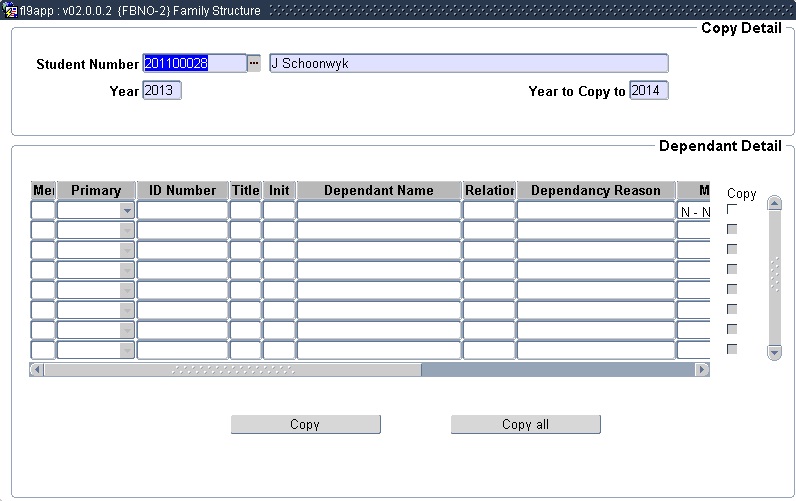This screenshot has width=796, height=501.
Task: Open the first row Primary dropdown
Action: point(126,211)
